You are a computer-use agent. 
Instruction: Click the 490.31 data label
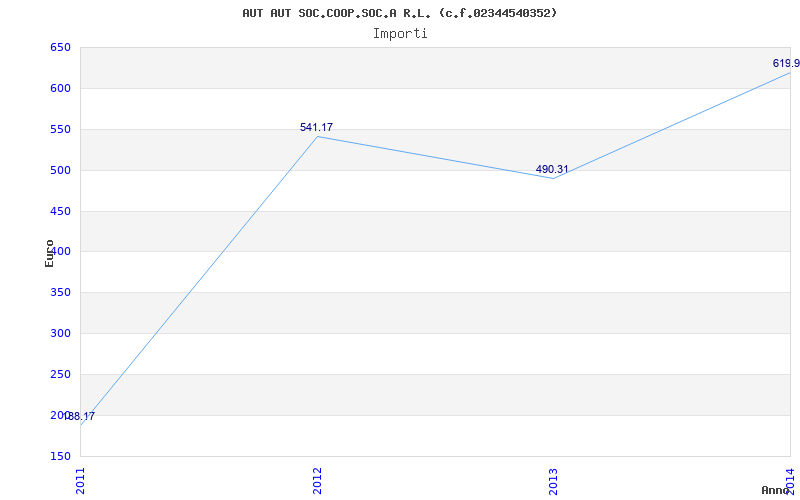coord(552,169)
